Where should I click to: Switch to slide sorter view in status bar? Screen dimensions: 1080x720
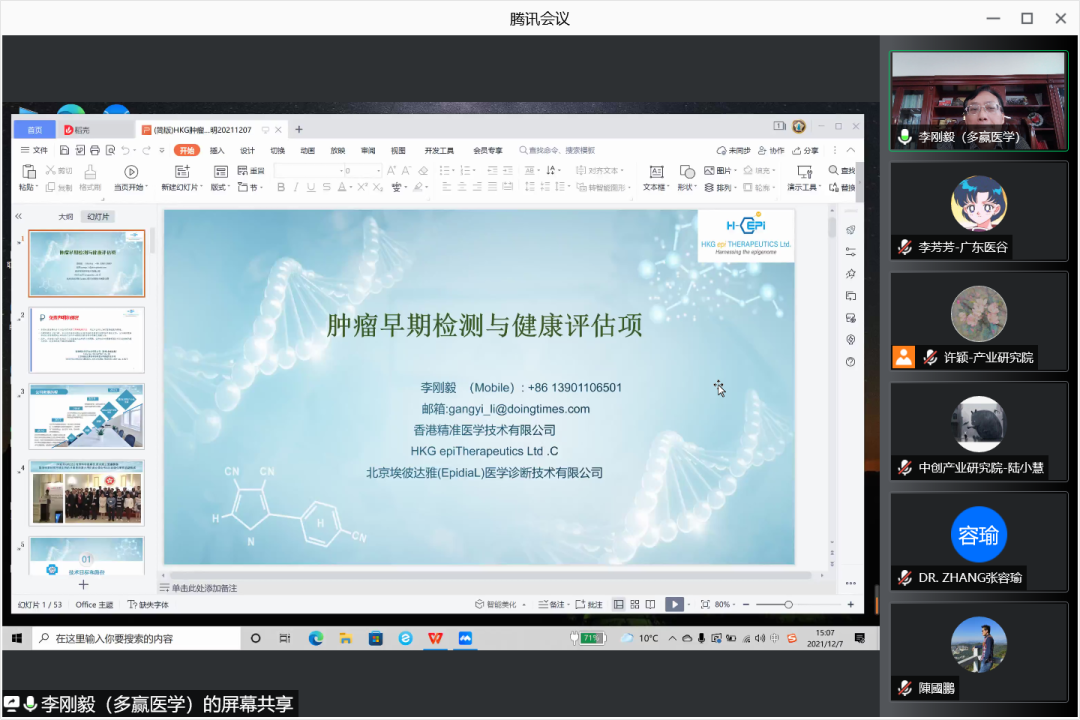click(637, 605)
